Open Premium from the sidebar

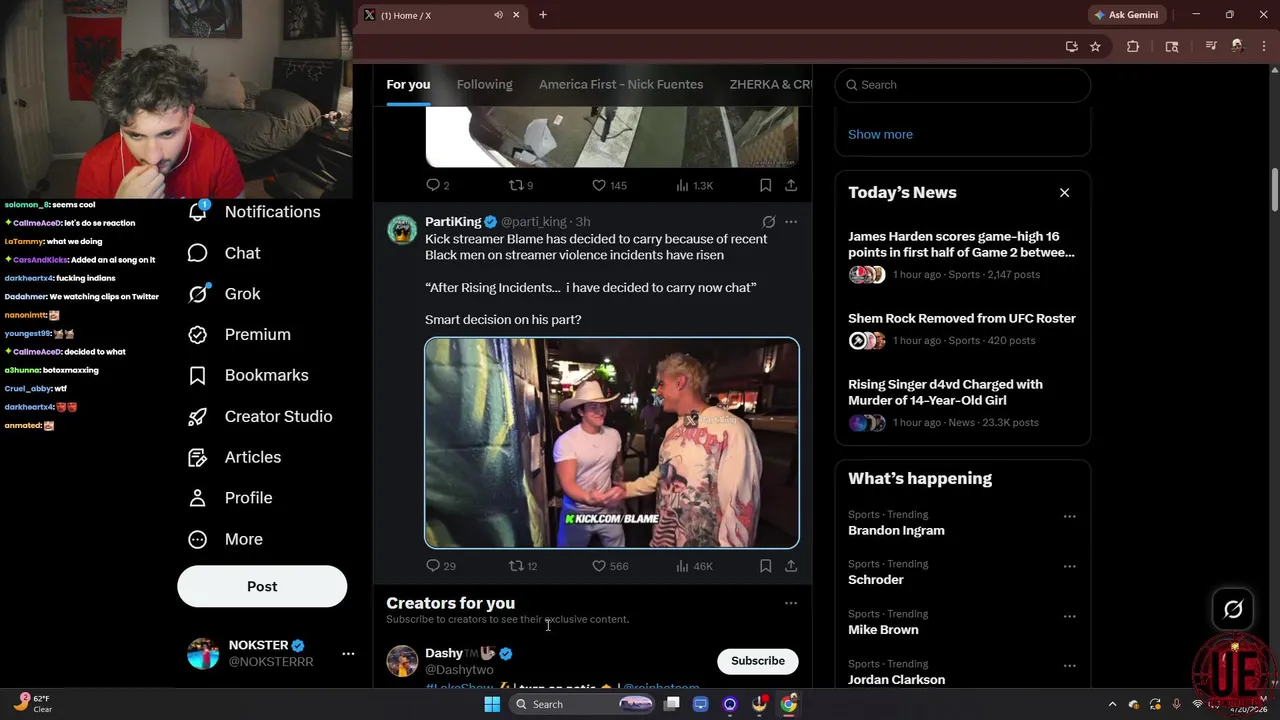(239, 334)
